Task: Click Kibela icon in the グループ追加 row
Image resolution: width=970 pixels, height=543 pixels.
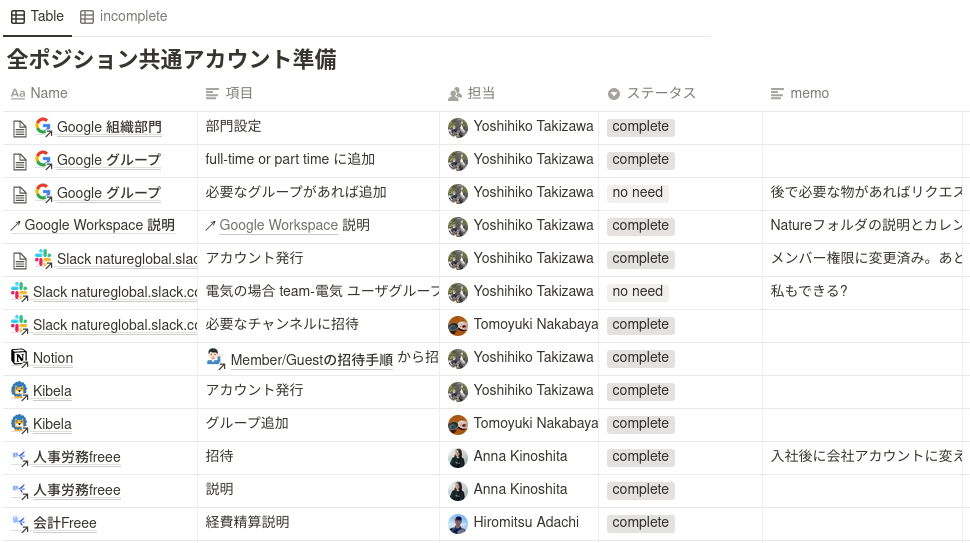Action: point(20,424)
